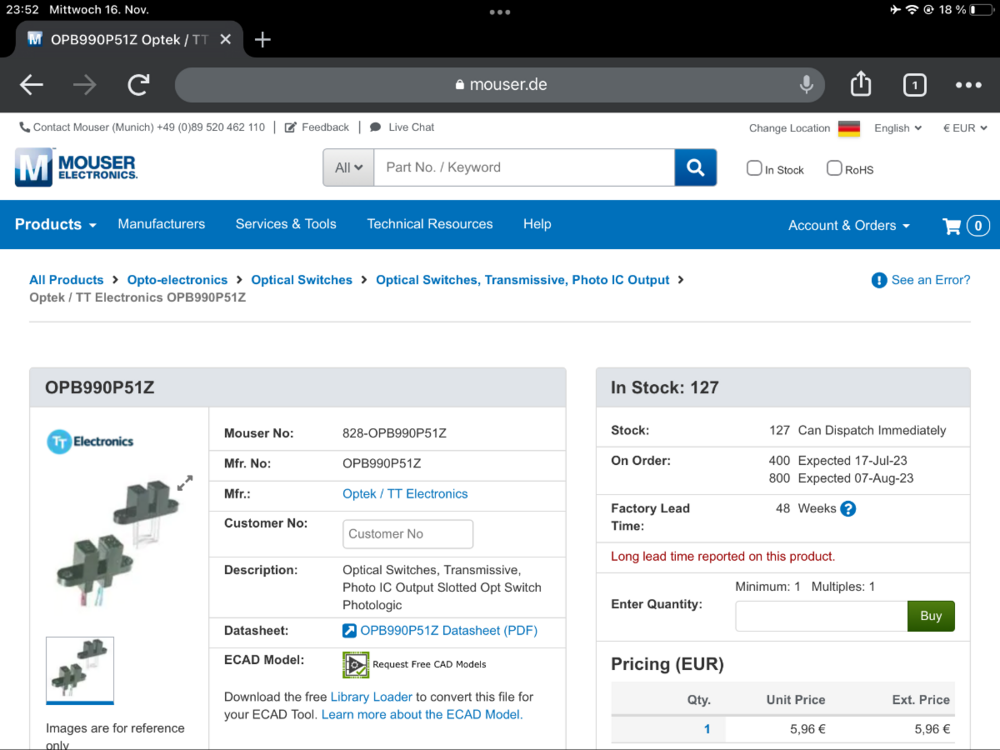Open the browser three-dot menu
The image size is (1000, 750).
[968, 85]
